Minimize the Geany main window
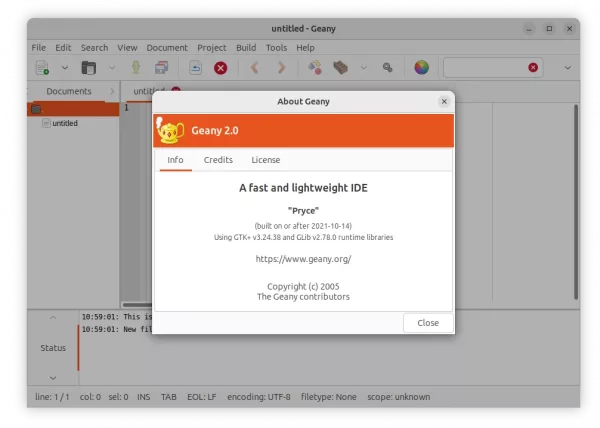This screenshot has height=428, width=600. point(529,29)
